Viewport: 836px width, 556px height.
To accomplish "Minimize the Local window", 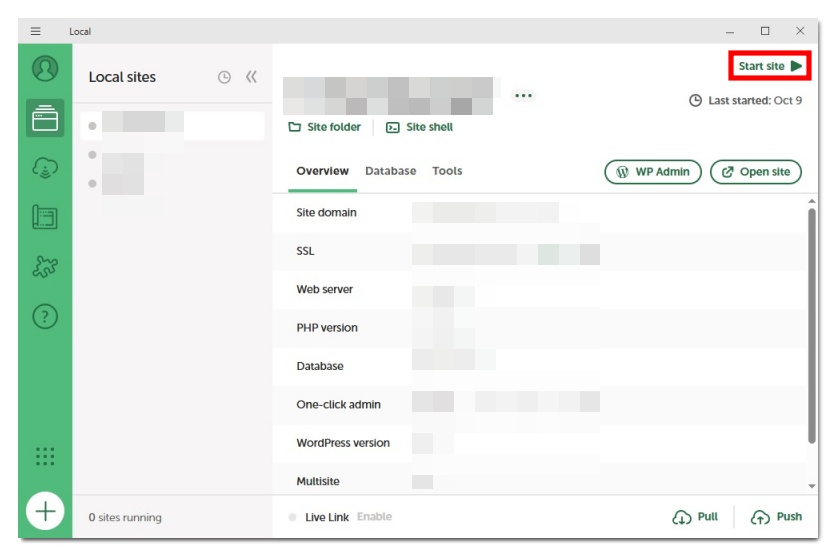I will [730, 31].
